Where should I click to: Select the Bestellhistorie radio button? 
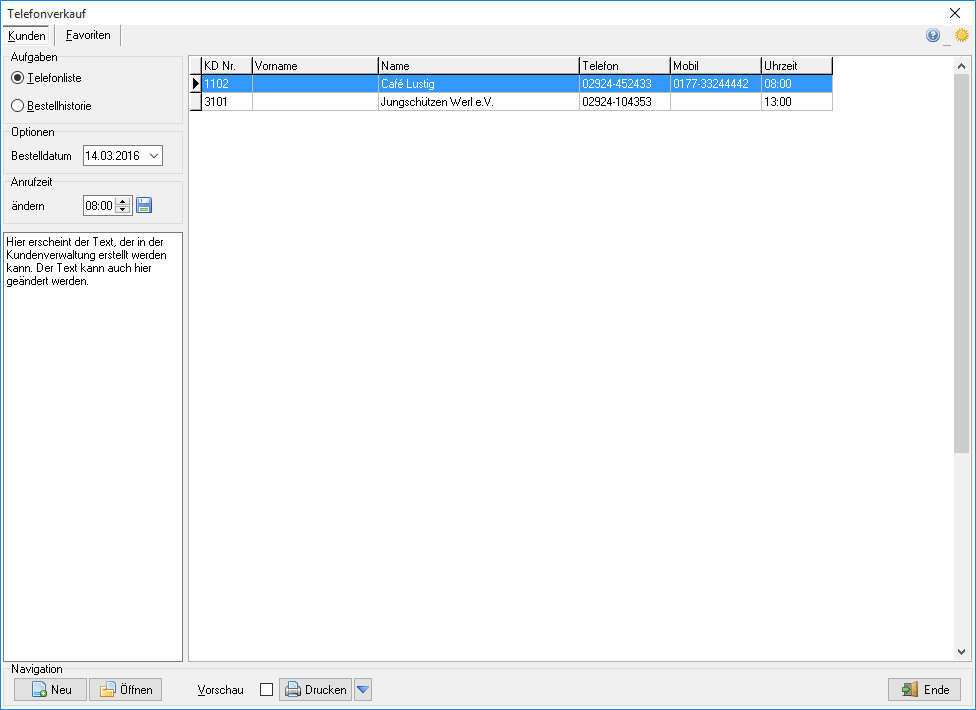pyautogui.click(x=17, y=106)
